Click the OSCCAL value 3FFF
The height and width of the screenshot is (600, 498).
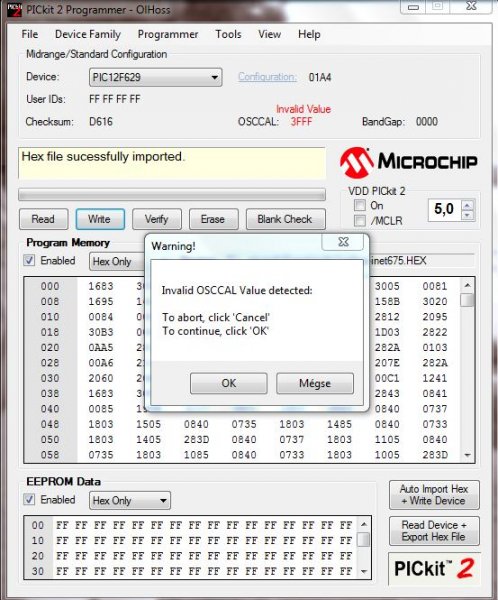click(x=301, y=122)
